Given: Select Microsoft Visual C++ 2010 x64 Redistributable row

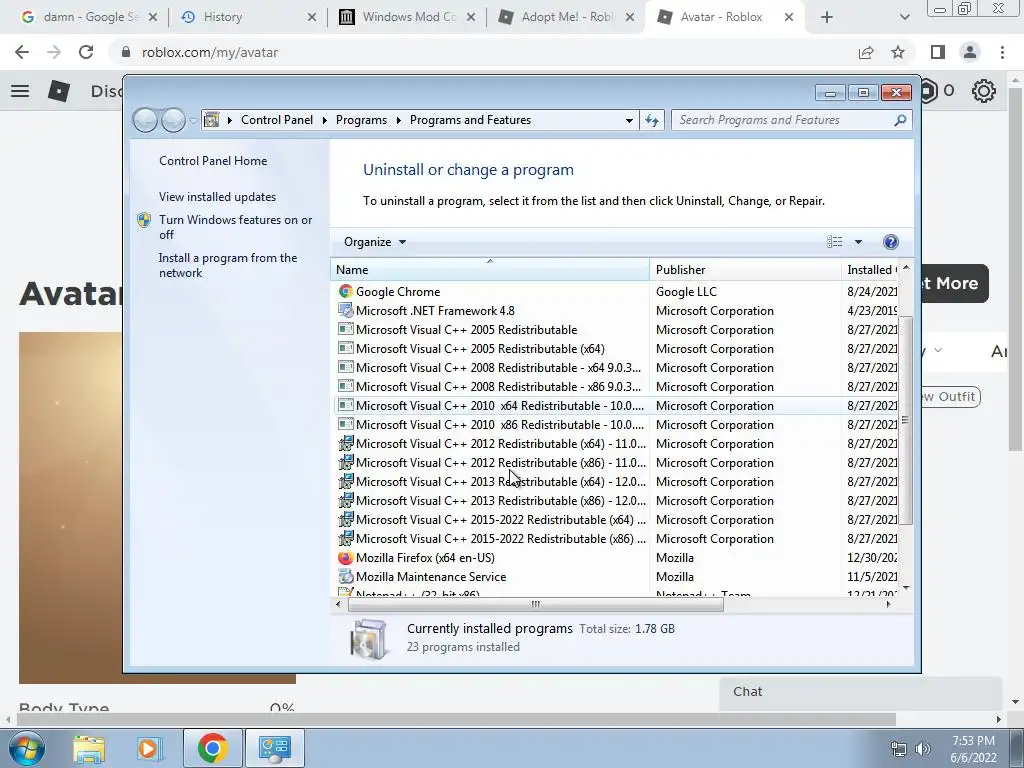Looking at the screenshot, I should point(615,406).
